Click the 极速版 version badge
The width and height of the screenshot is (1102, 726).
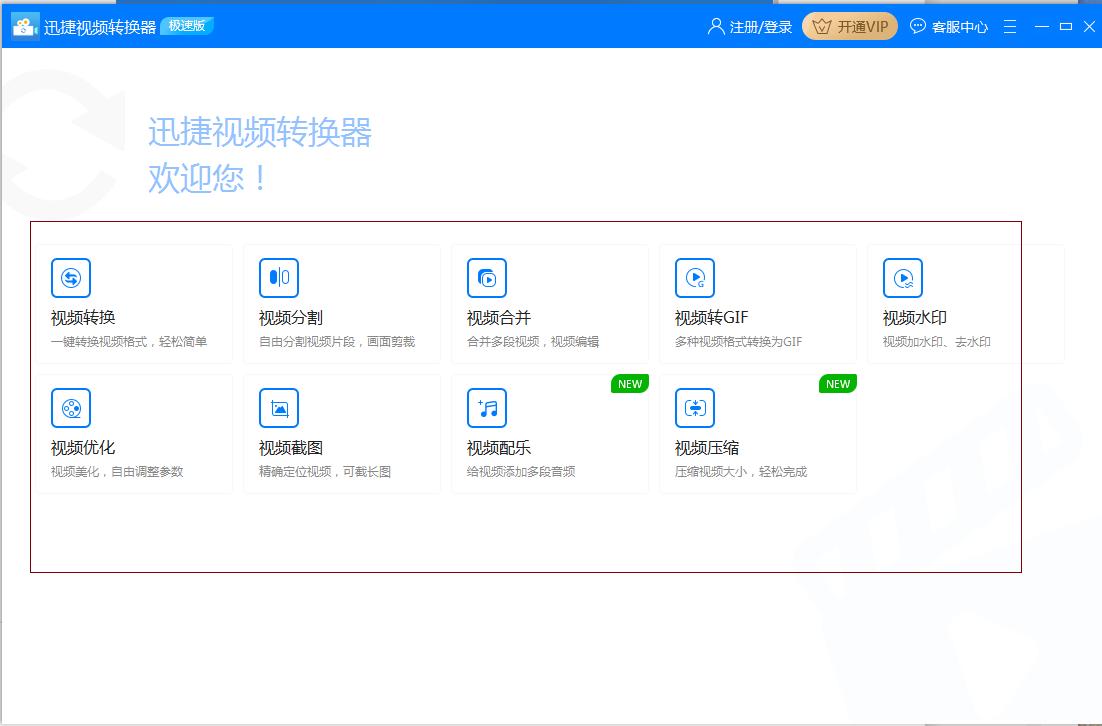187,26
